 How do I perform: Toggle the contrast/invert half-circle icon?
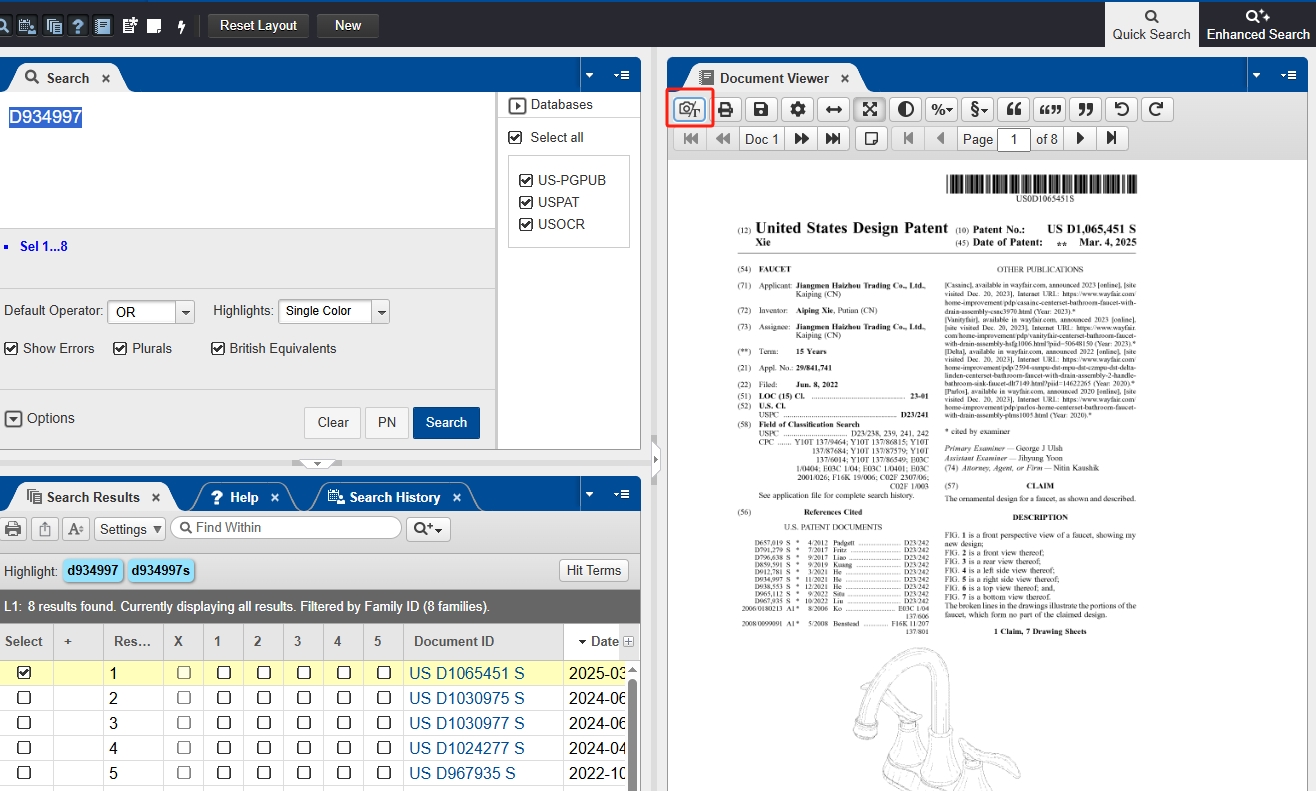(x=906, y=110)
